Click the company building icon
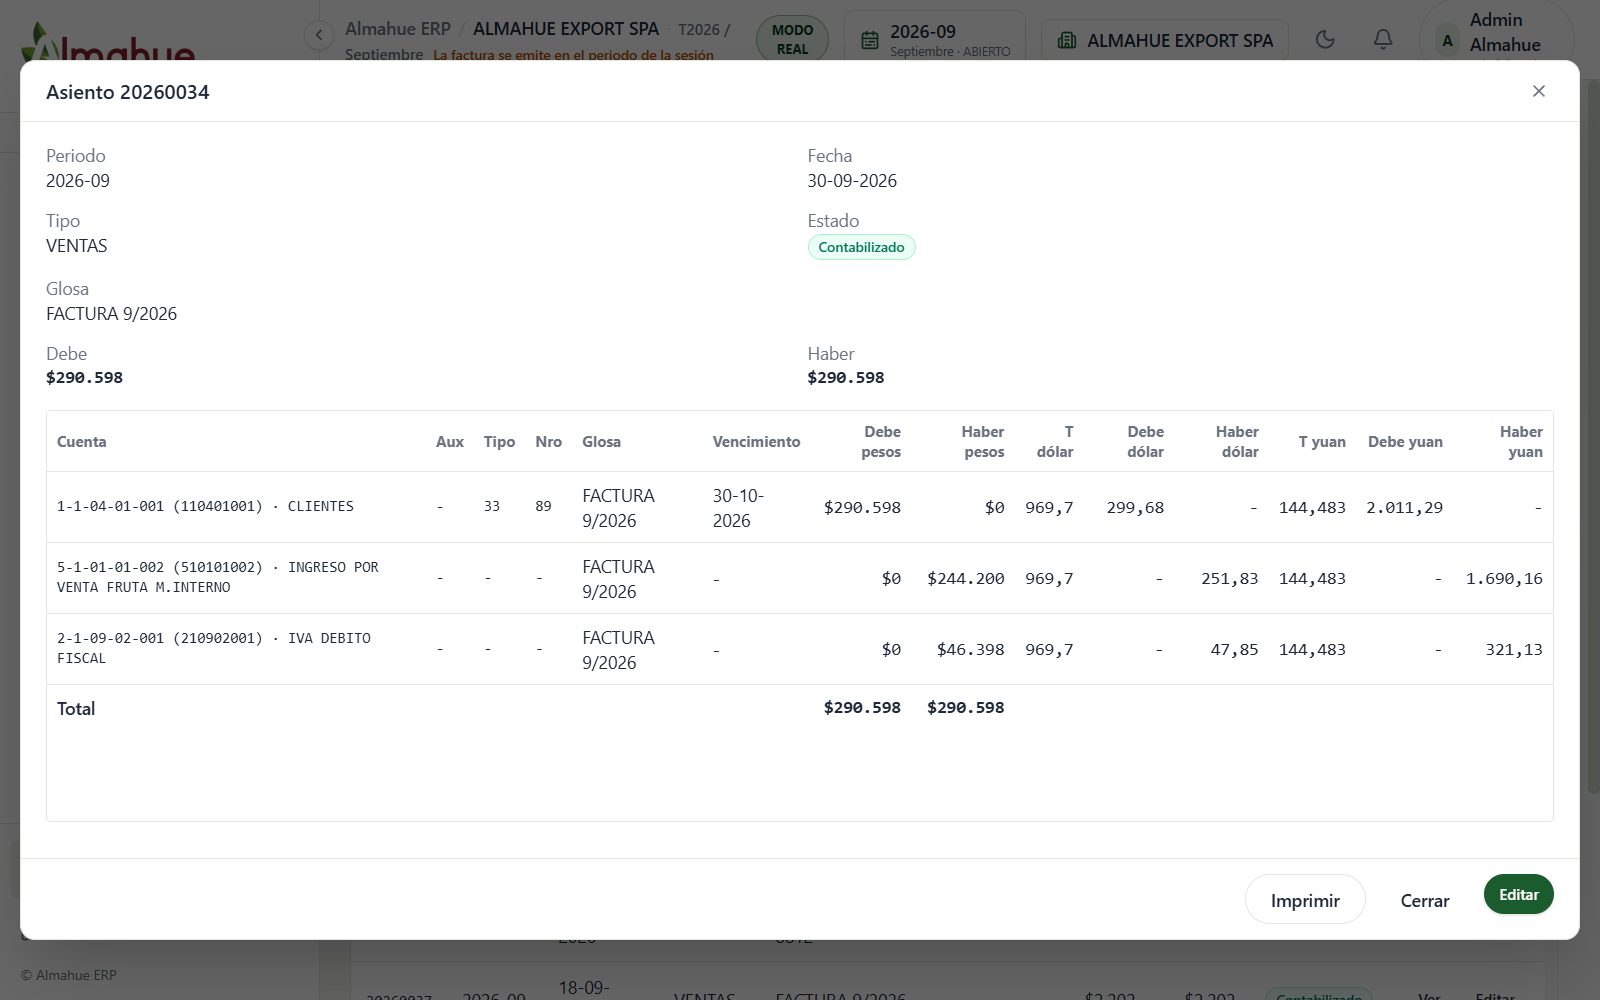Viewport: 1600px width, 1000px height. [x=1067, y=40]
